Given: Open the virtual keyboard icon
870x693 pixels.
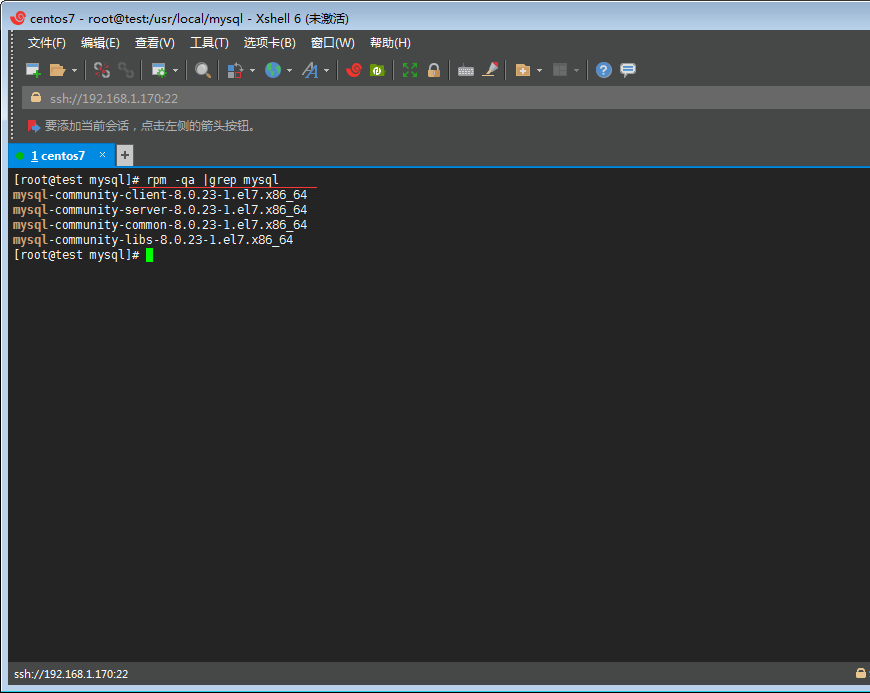Looking at the screenshot, I should (x=466, y=70).
